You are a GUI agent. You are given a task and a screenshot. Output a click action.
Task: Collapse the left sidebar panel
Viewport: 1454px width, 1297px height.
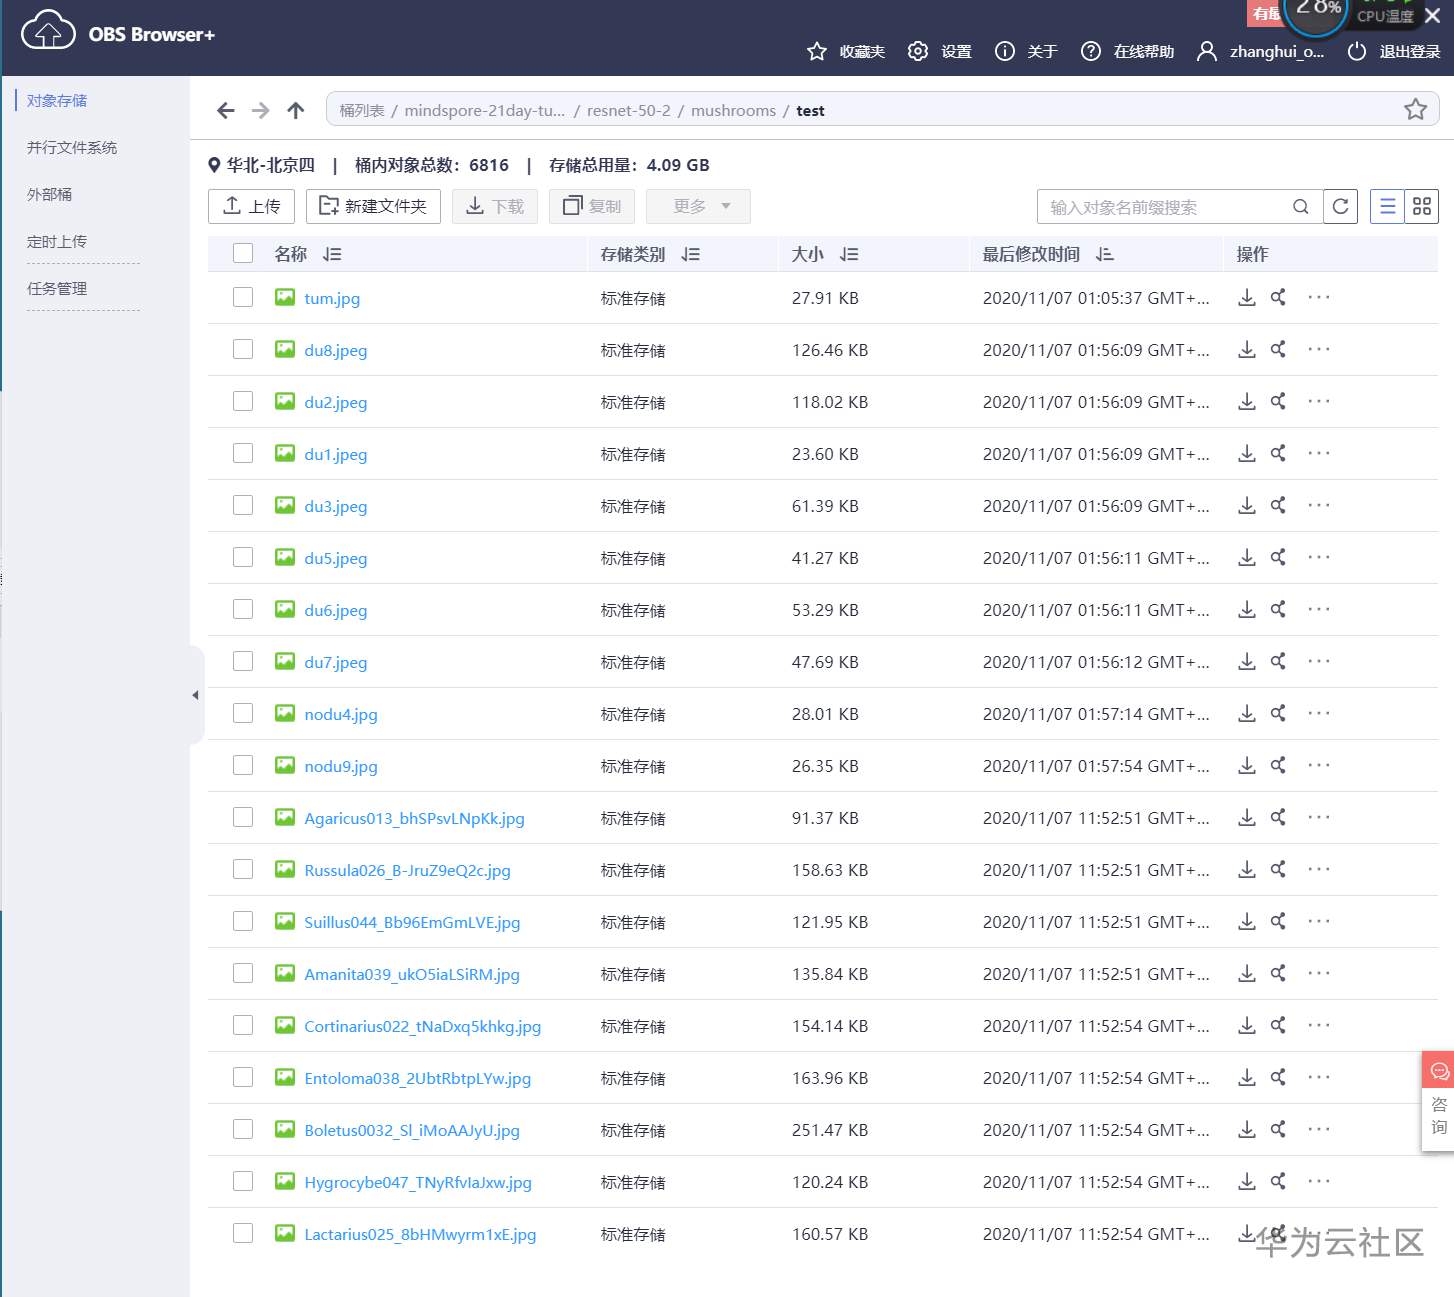click(x=195, y=695)
